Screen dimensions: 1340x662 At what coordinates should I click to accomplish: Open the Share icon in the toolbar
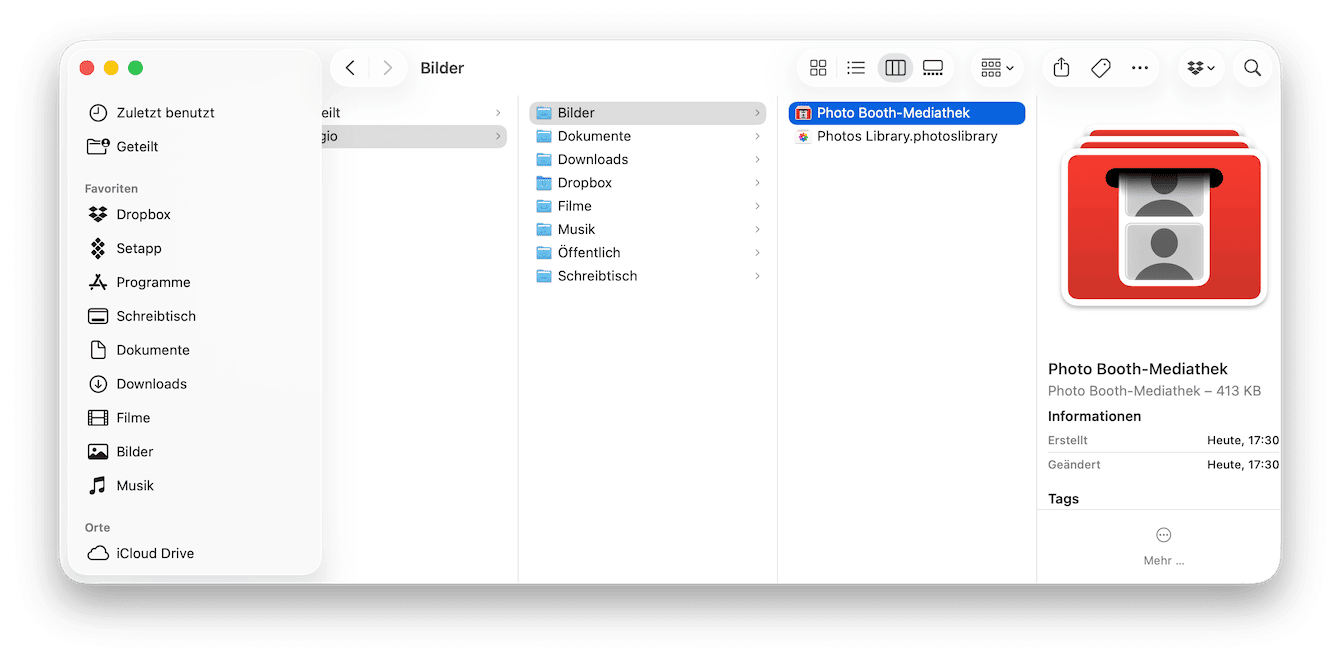point(1061,67)
